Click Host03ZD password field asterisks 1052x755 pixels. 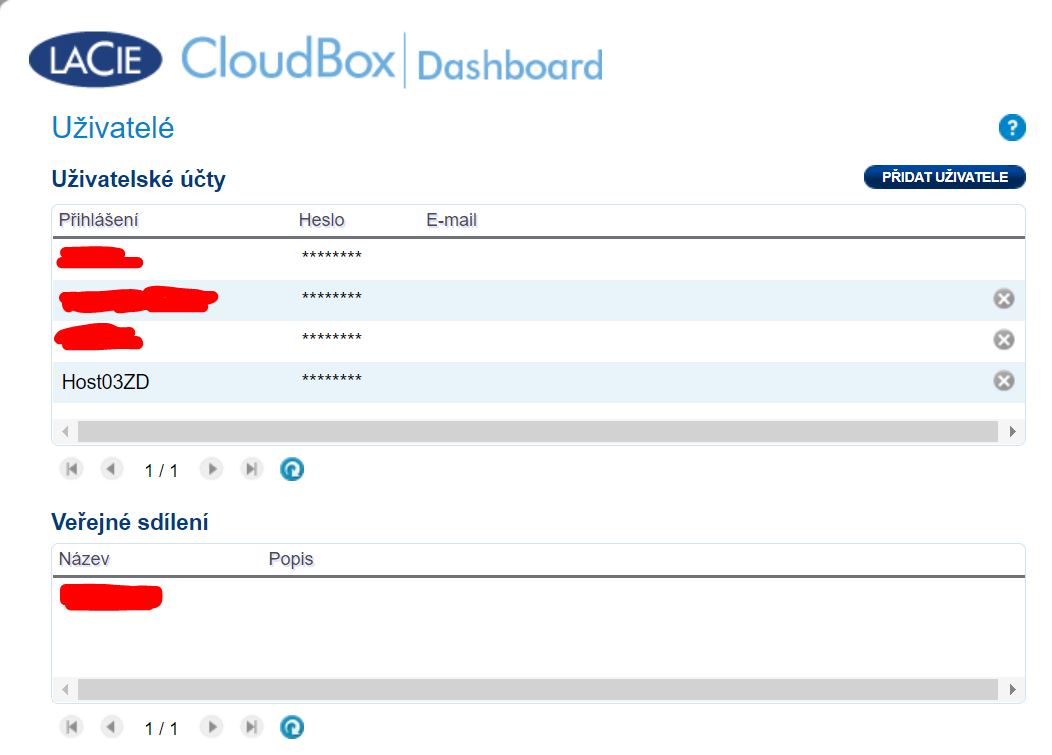click(x=331, y=381)
